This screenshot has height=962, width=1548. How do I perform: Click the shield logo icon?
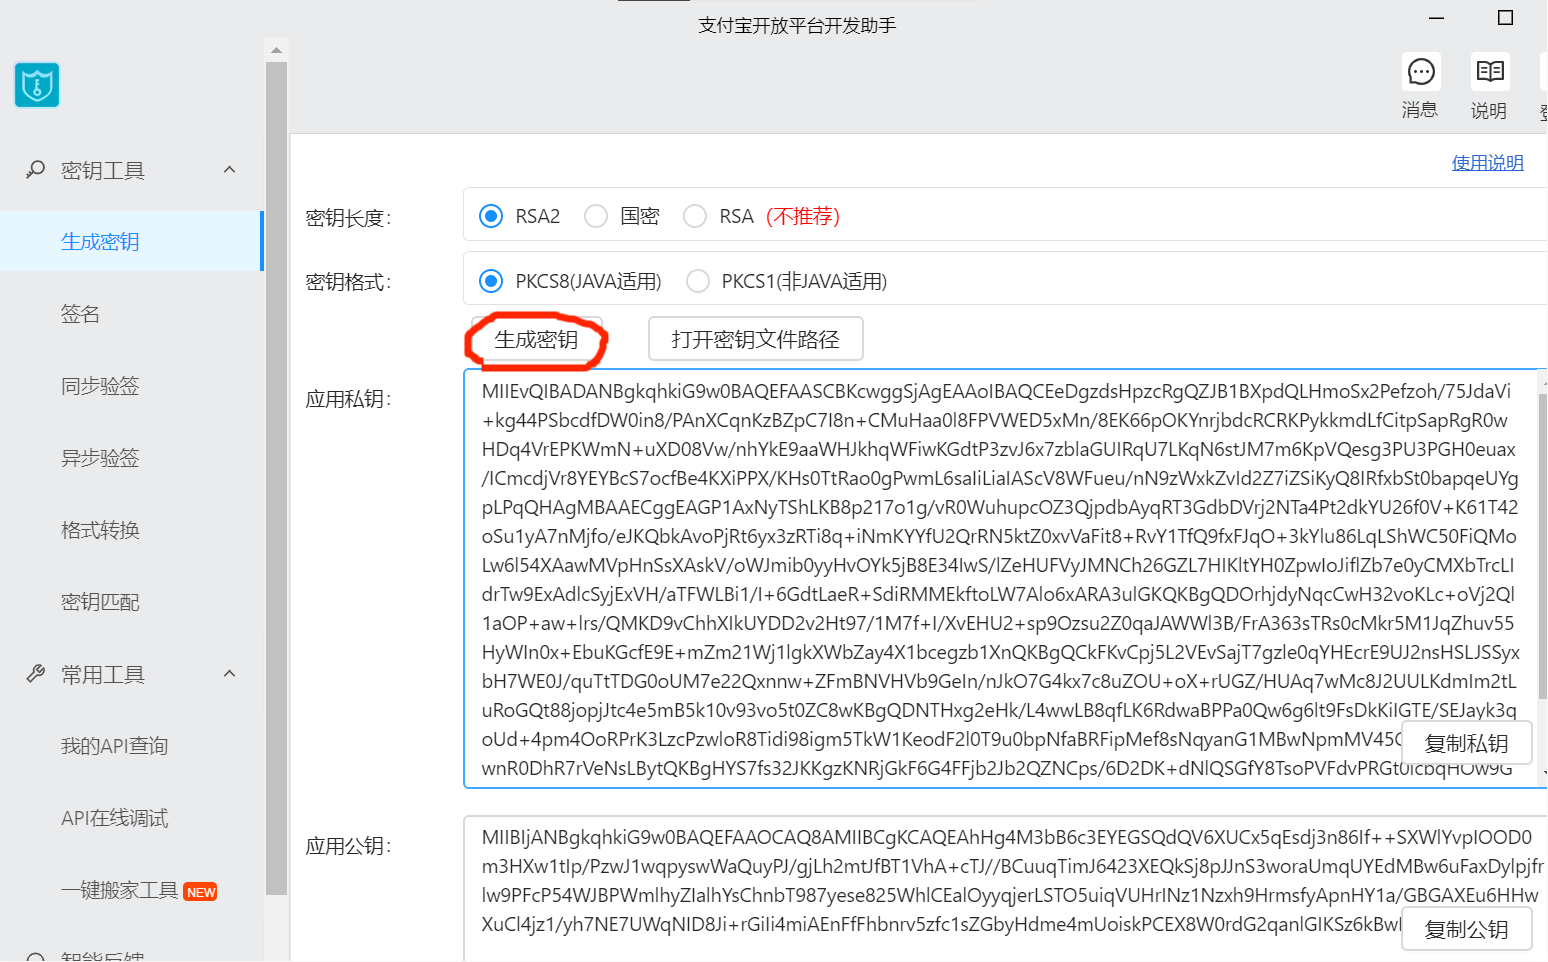37,85
